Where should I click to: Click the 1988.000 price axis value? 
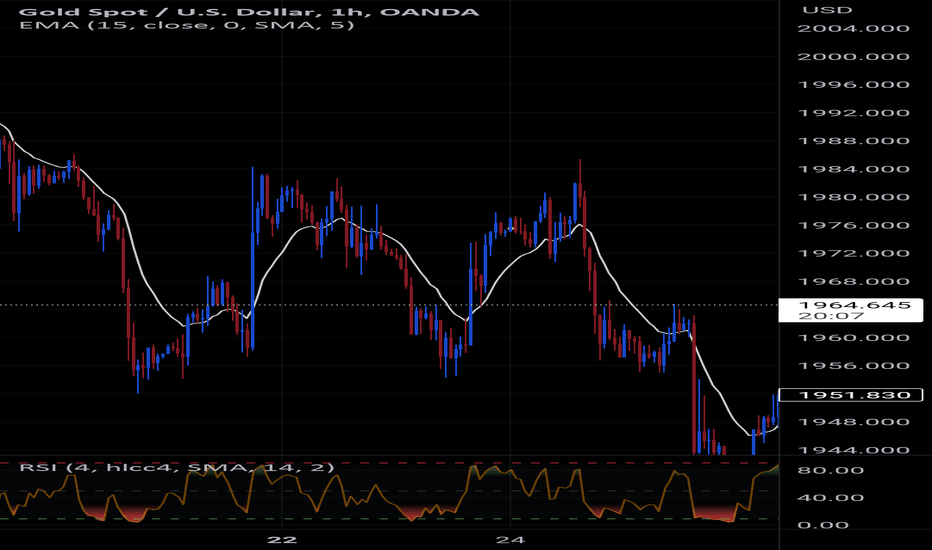coord(853,141)
